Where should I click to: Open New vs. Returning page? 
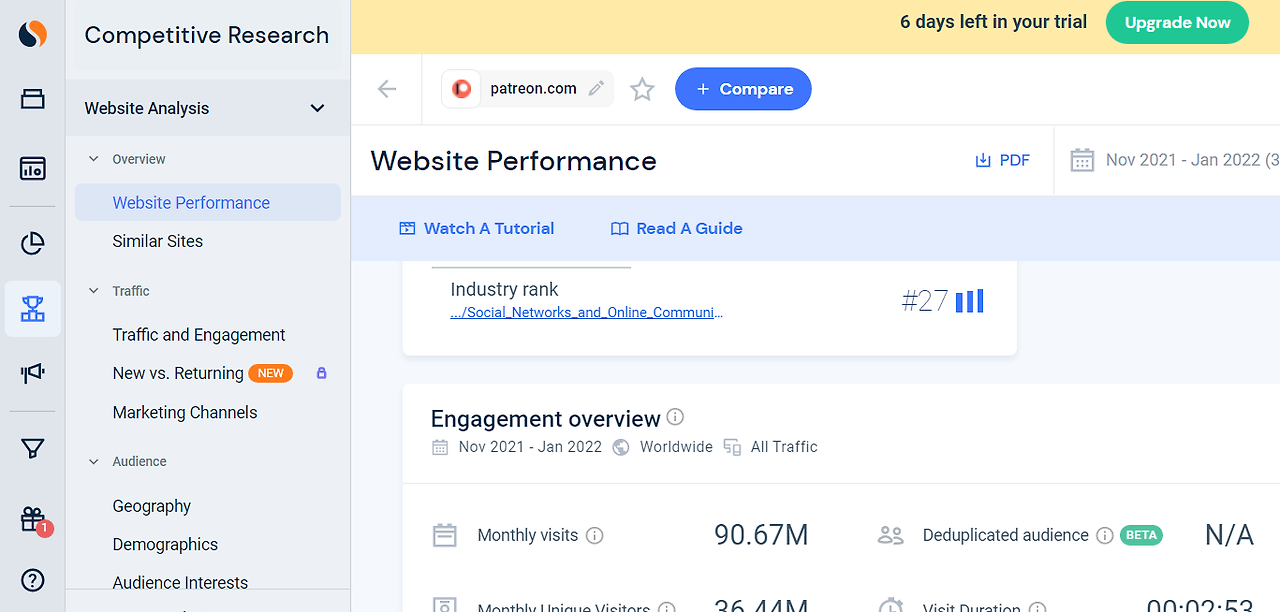178,373
